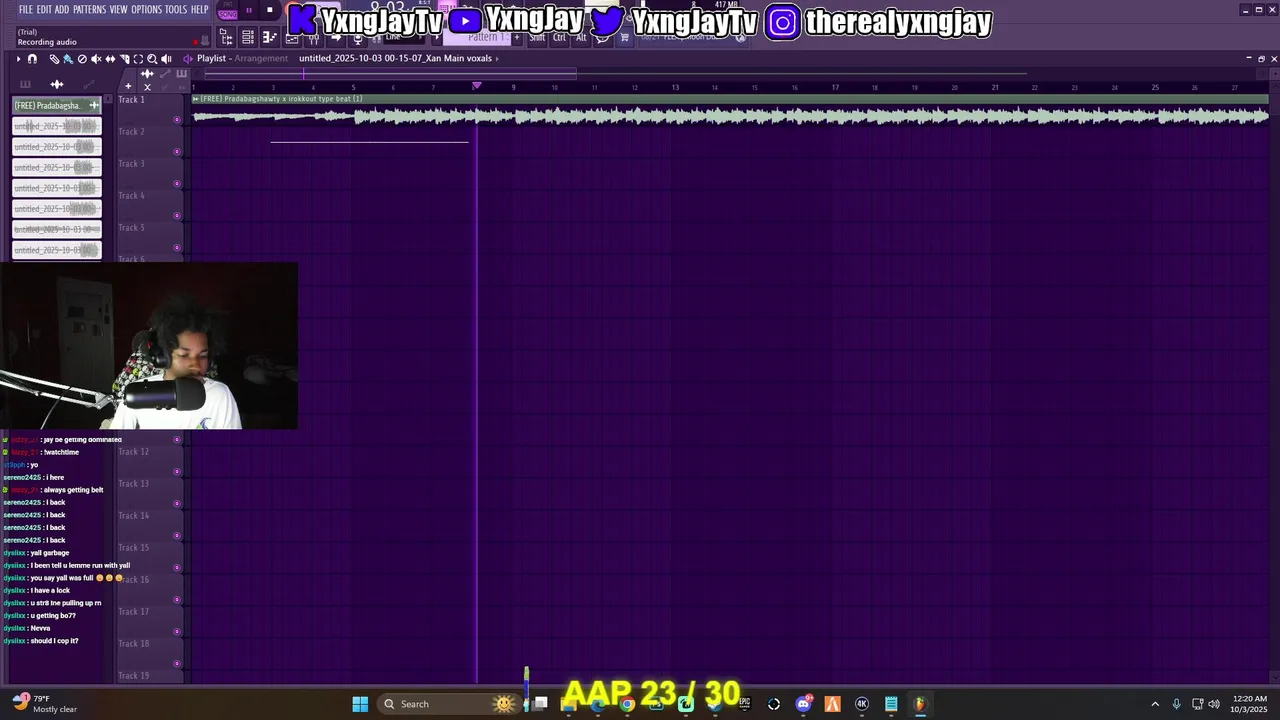Mute Track 16 with its dot toggle

(177, 600)
